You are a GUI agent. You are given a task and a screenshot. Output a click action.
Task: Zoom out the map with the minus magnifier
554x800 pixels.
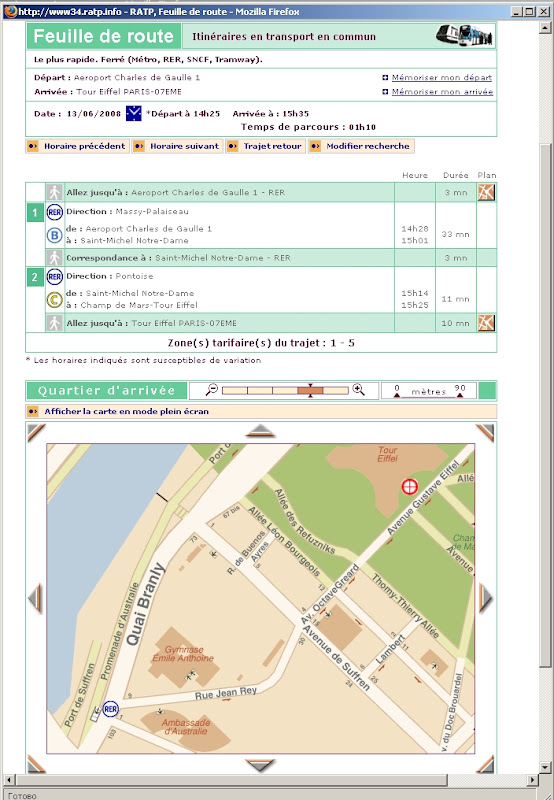click(x=212, y=390)
